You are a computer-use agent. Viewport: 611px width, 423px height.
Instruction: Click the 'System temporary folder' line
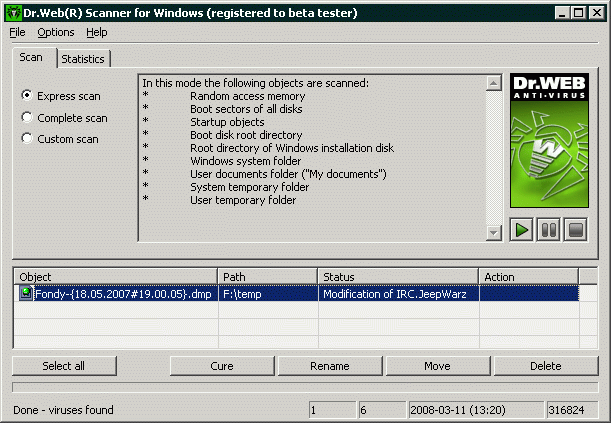(249, 187)
